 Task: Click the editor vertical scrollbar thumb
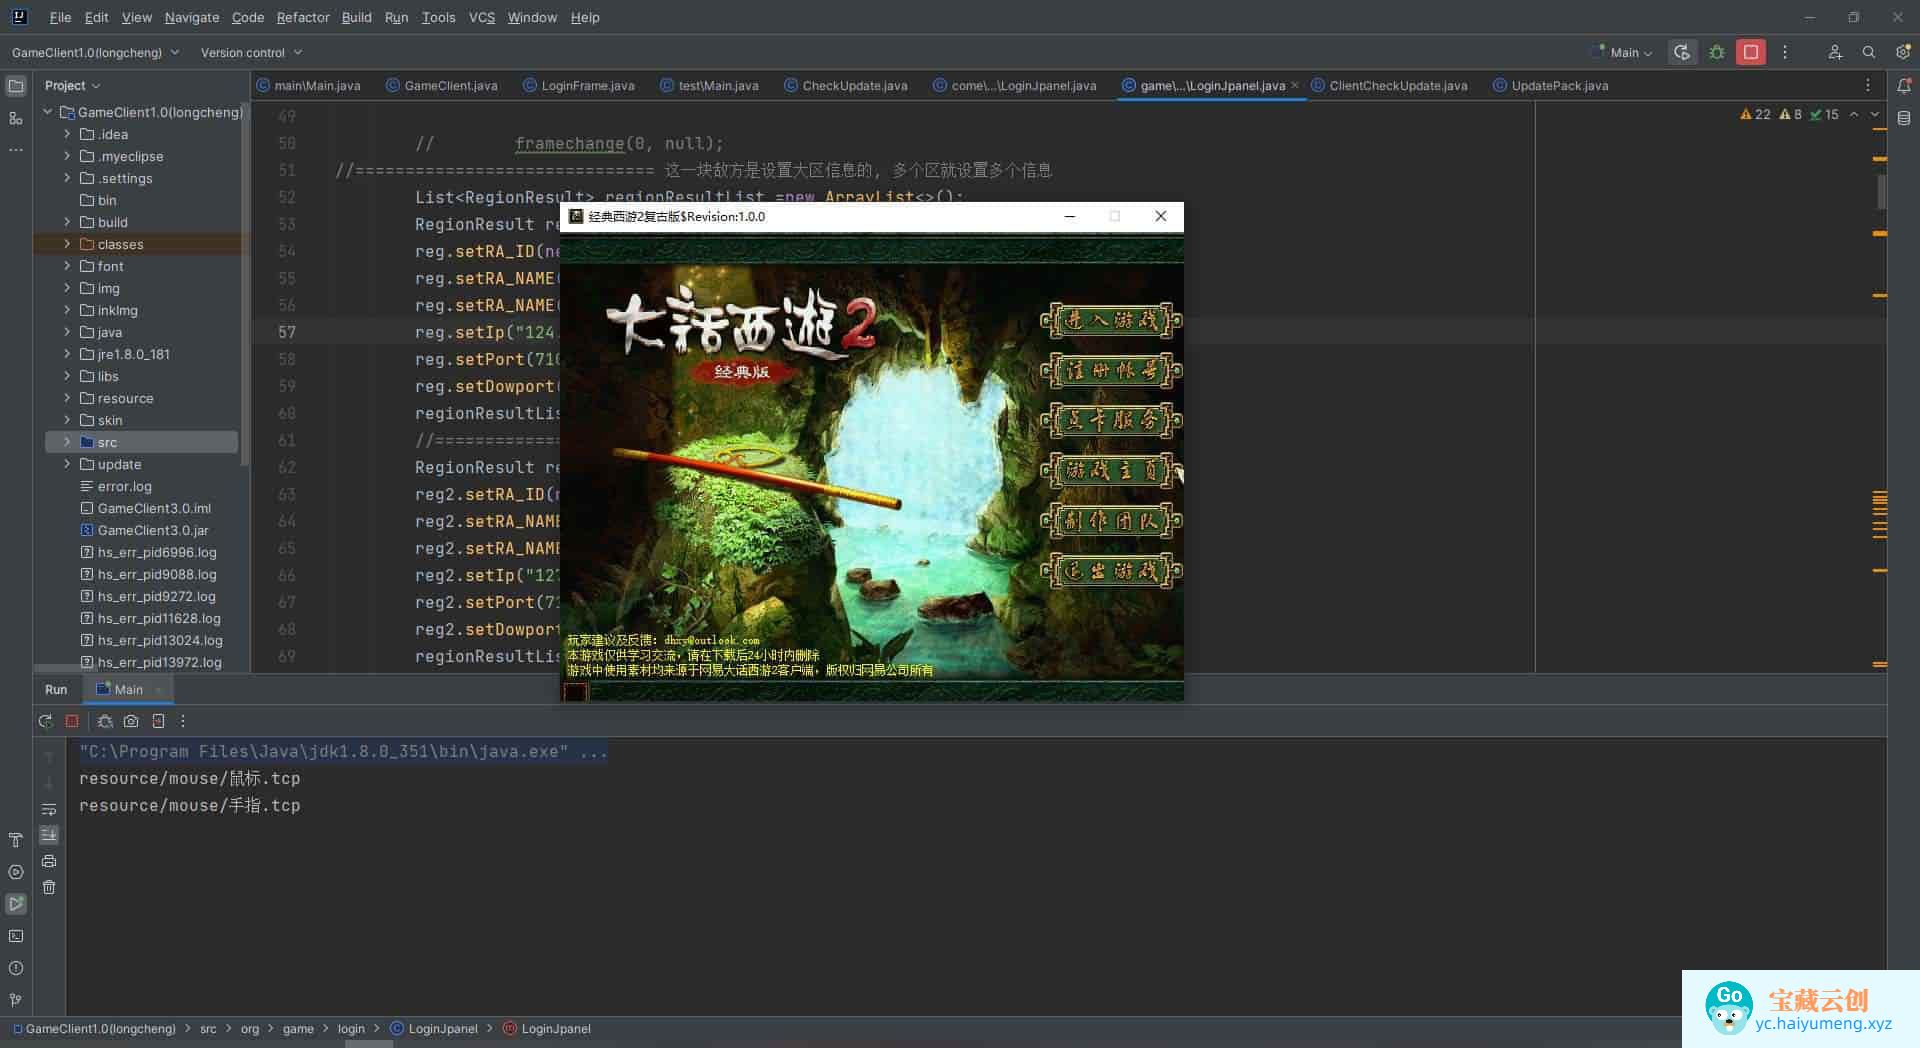pyautogui.click(x=1881, y=190)
